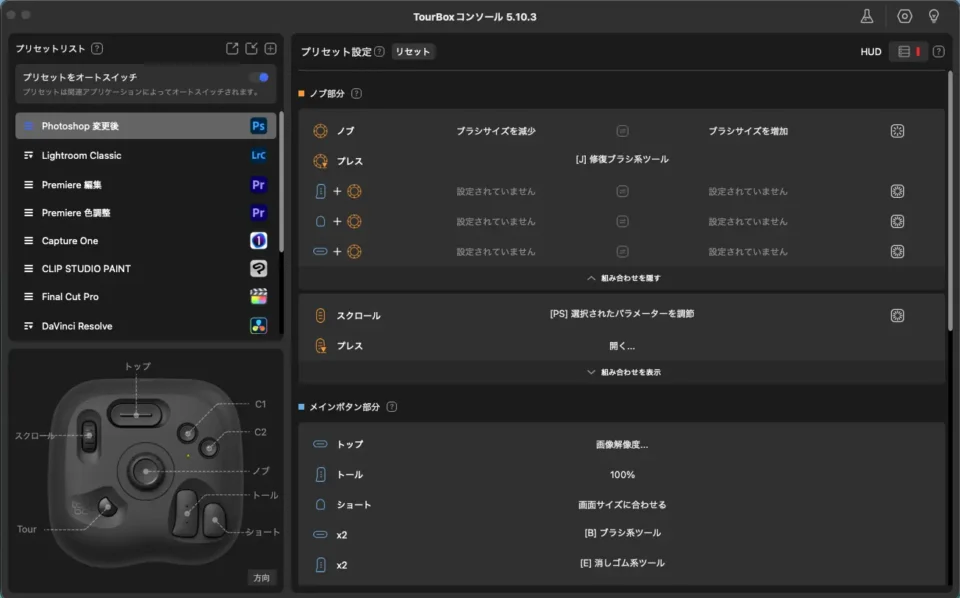Image resolution: width=960 pixels, height=598 pixels.
Task: Click the dice icon next to ブラシサイズを増加
Action: pyautogui.click(x=897, y=130)
